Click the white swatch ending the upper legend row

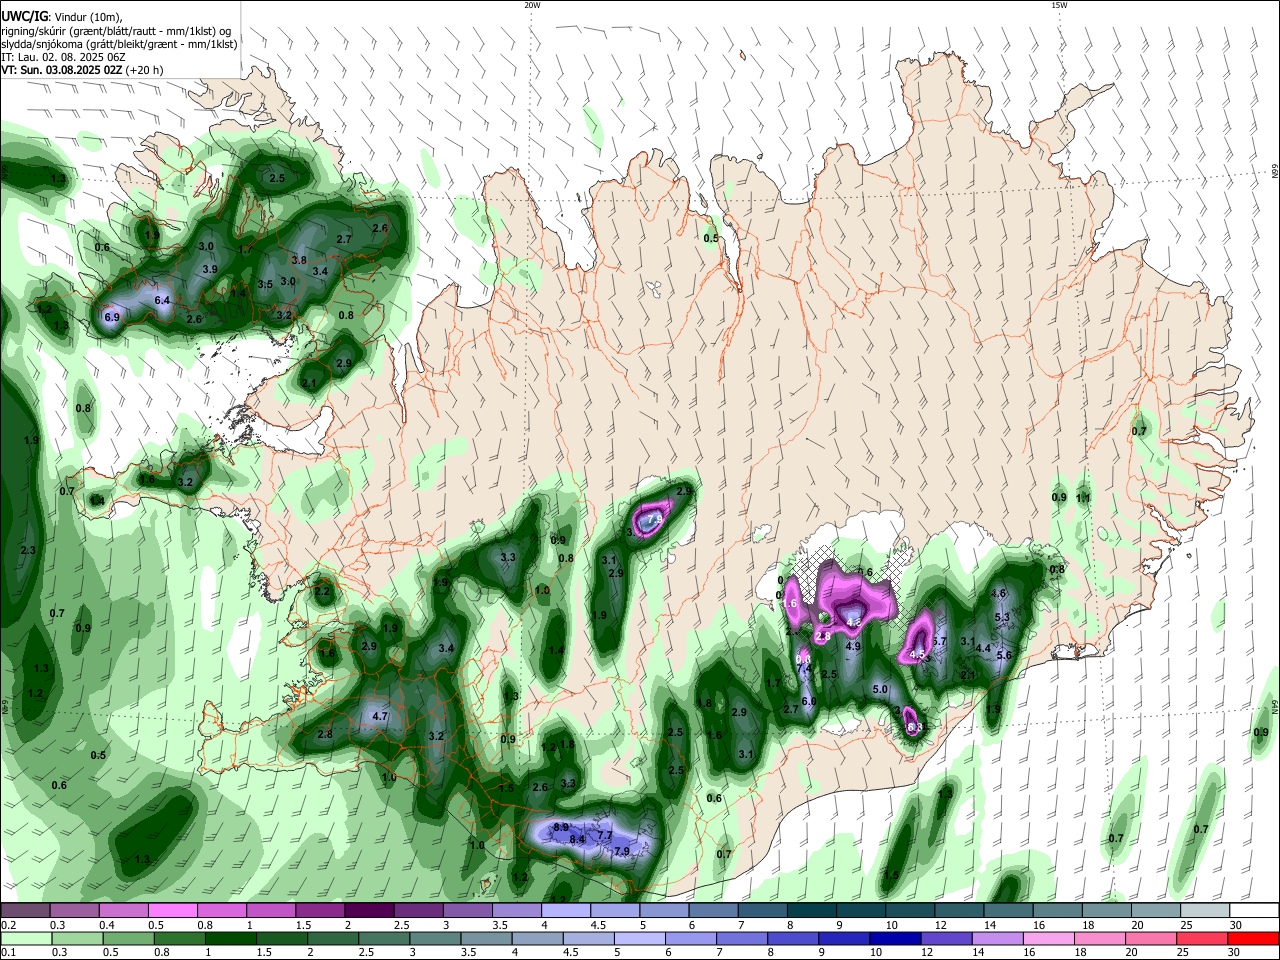(x=1254, y=910)
